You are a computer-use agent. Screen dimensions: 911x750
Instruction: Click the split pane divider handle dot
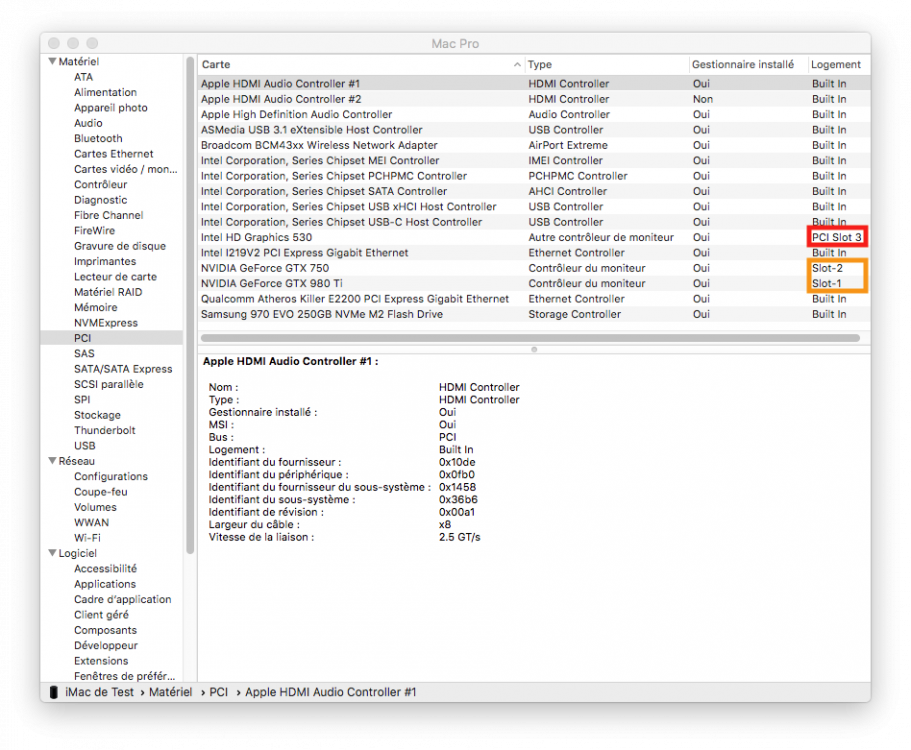tap(534, 349)
